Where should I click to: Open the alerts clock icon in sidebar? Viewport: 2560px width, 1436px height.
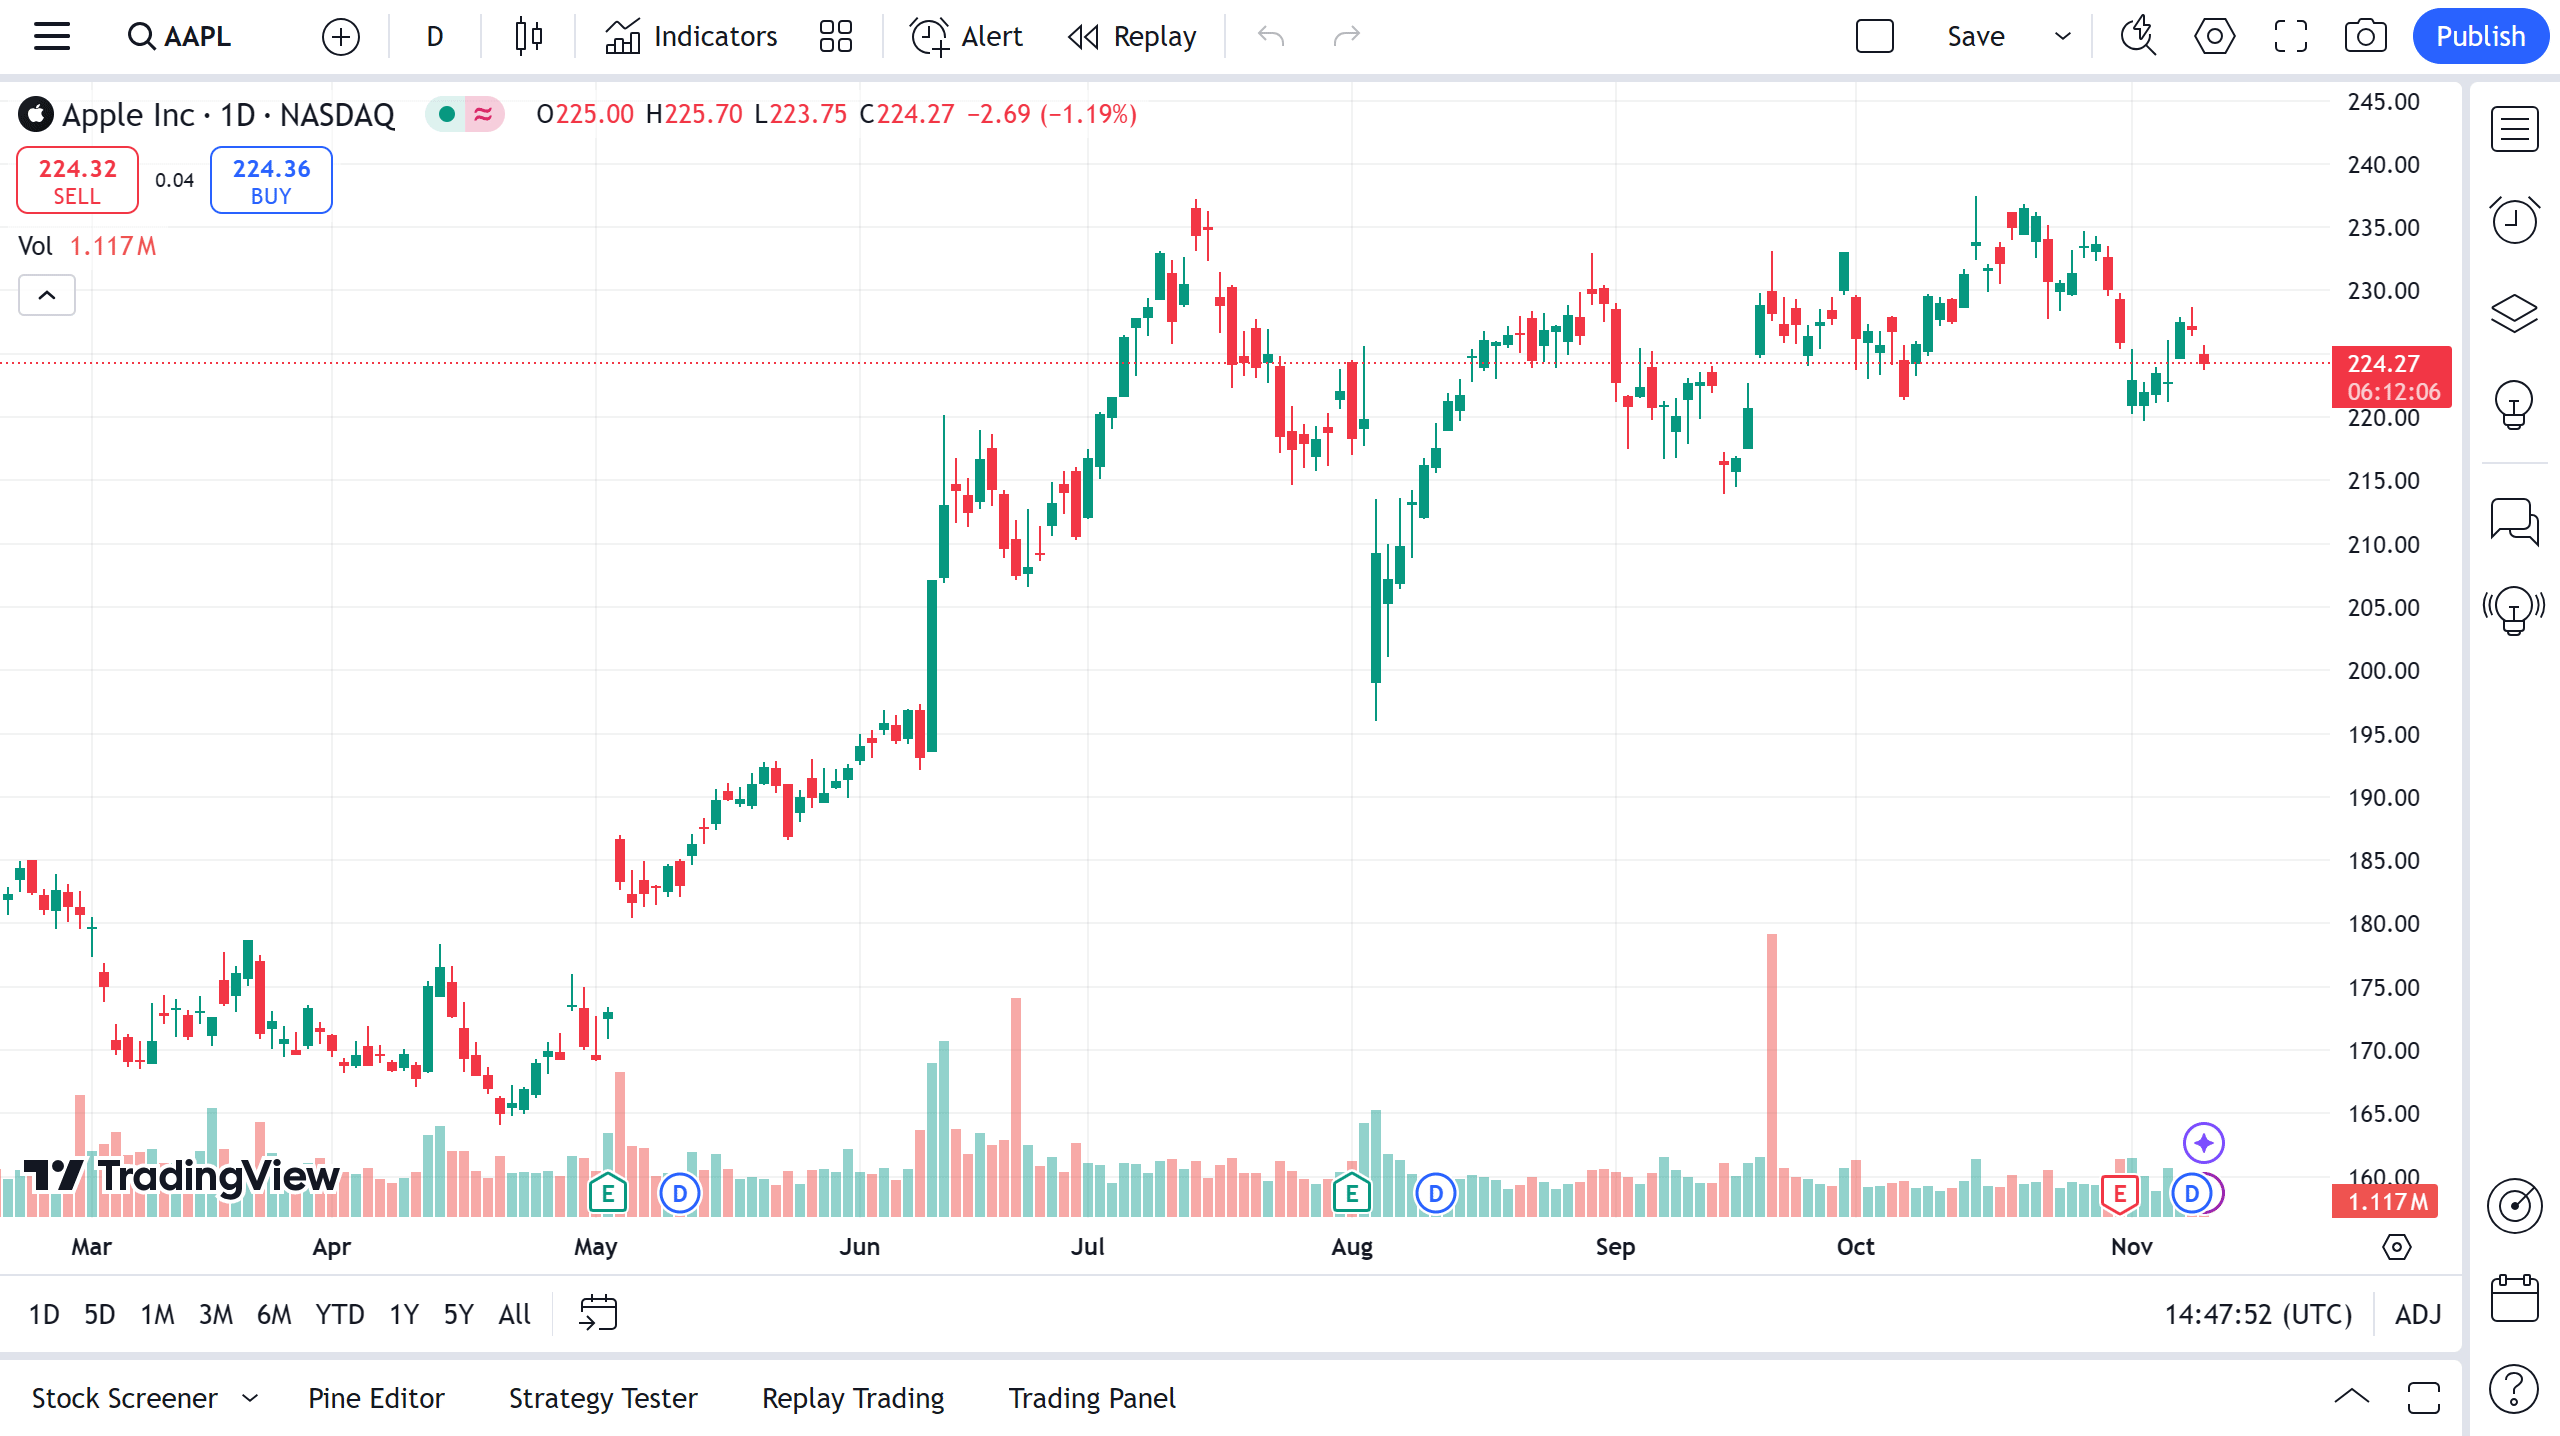[x=2514, y=221]
